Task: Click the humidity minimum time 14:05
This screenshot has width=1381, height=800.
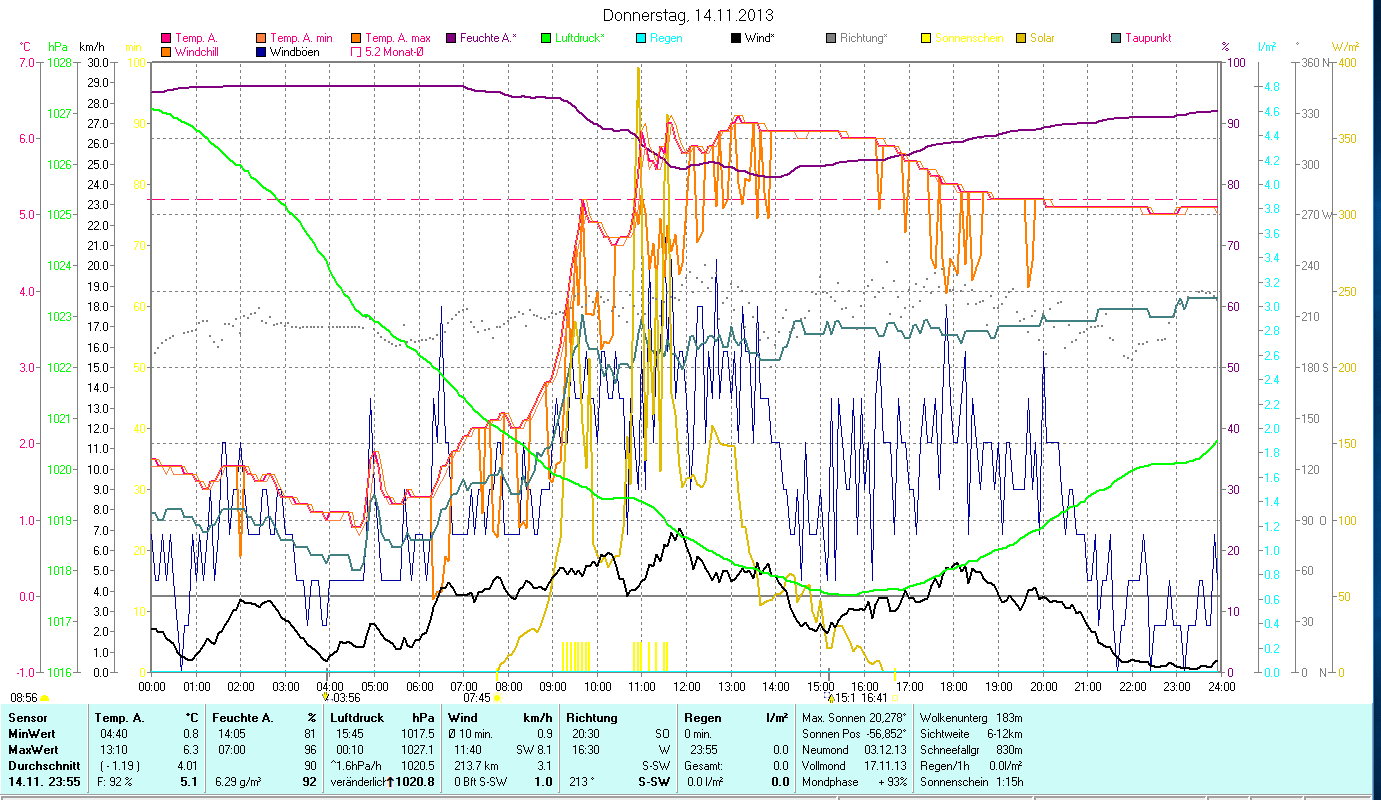Action: (232, 733)
